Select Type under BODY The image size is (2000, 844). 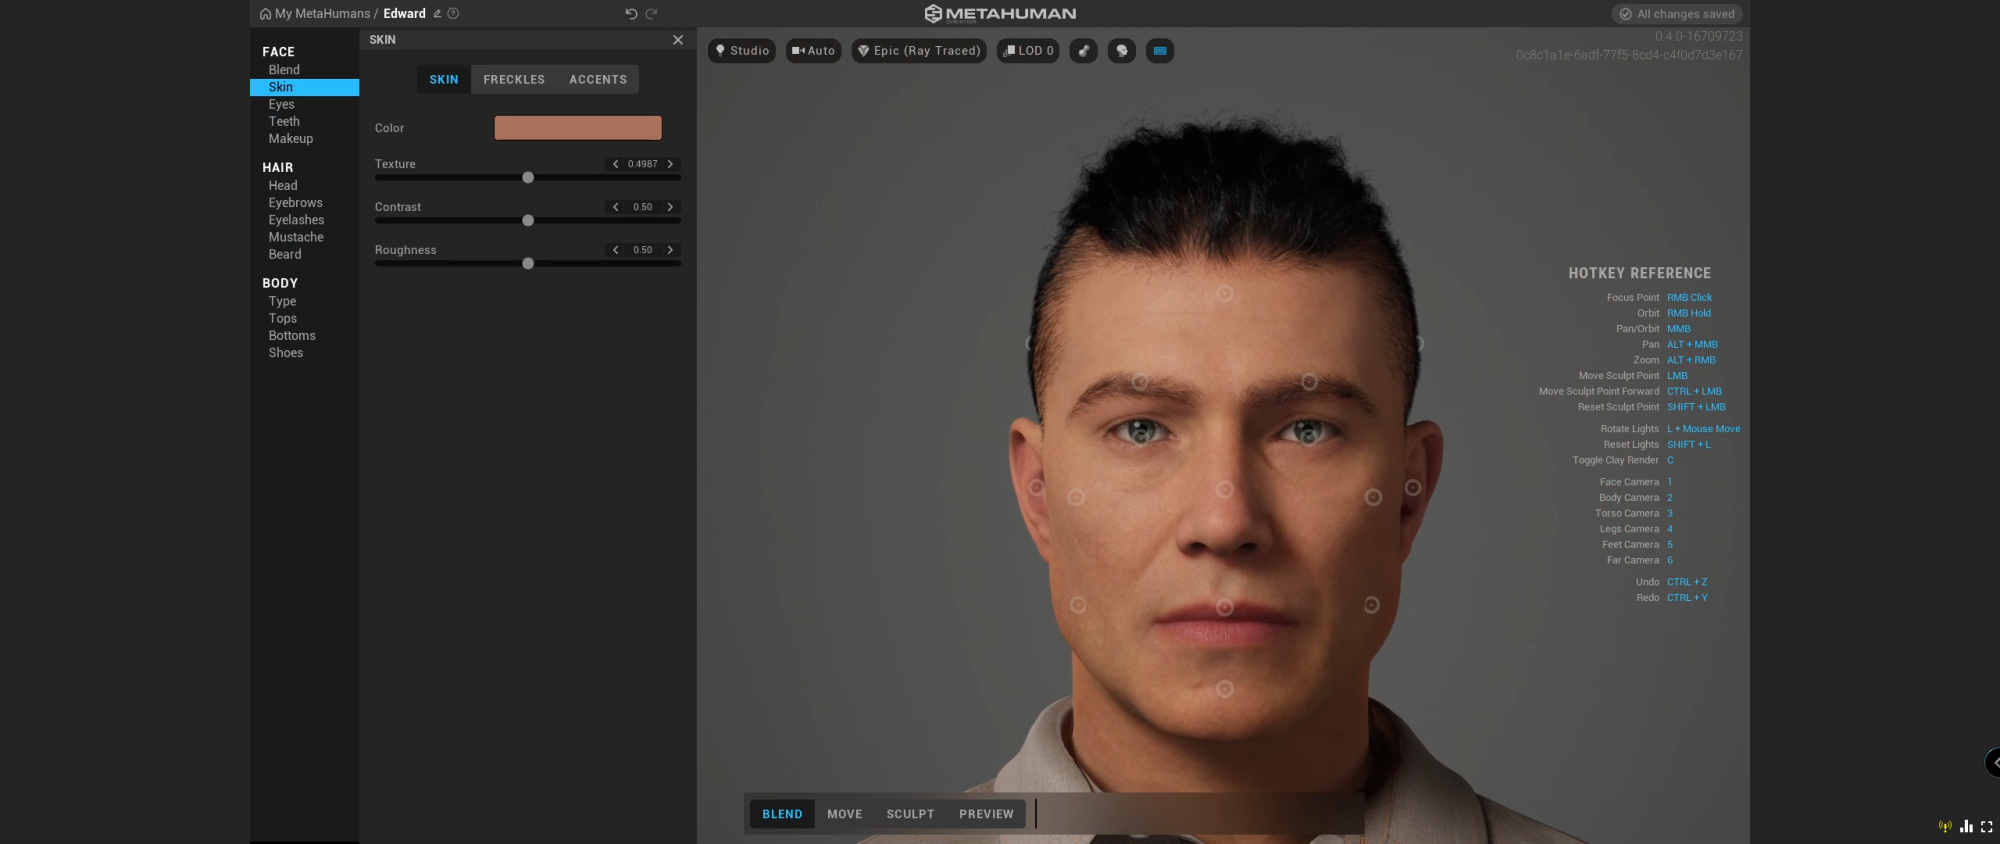point(282,301)
